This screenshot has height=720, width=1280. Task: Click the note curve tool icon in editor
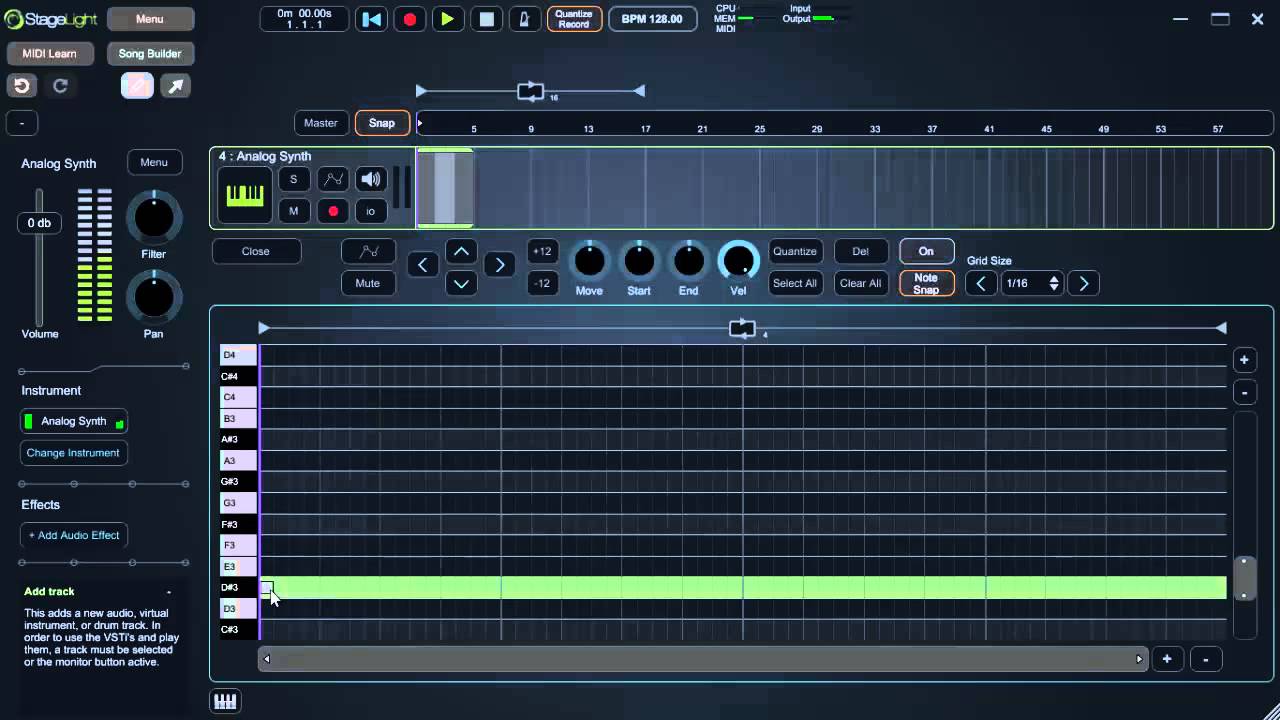(x=368, y=251)
